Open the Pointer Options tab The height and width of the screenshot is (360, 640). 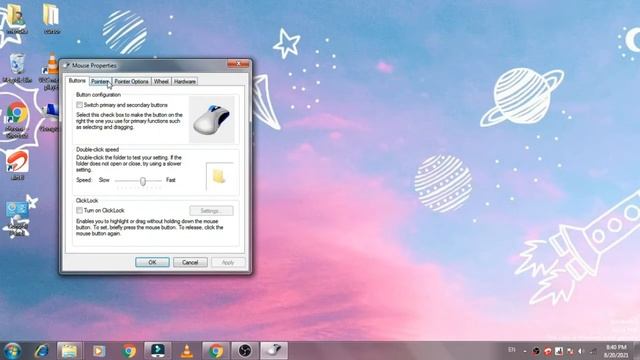(131, 82)
